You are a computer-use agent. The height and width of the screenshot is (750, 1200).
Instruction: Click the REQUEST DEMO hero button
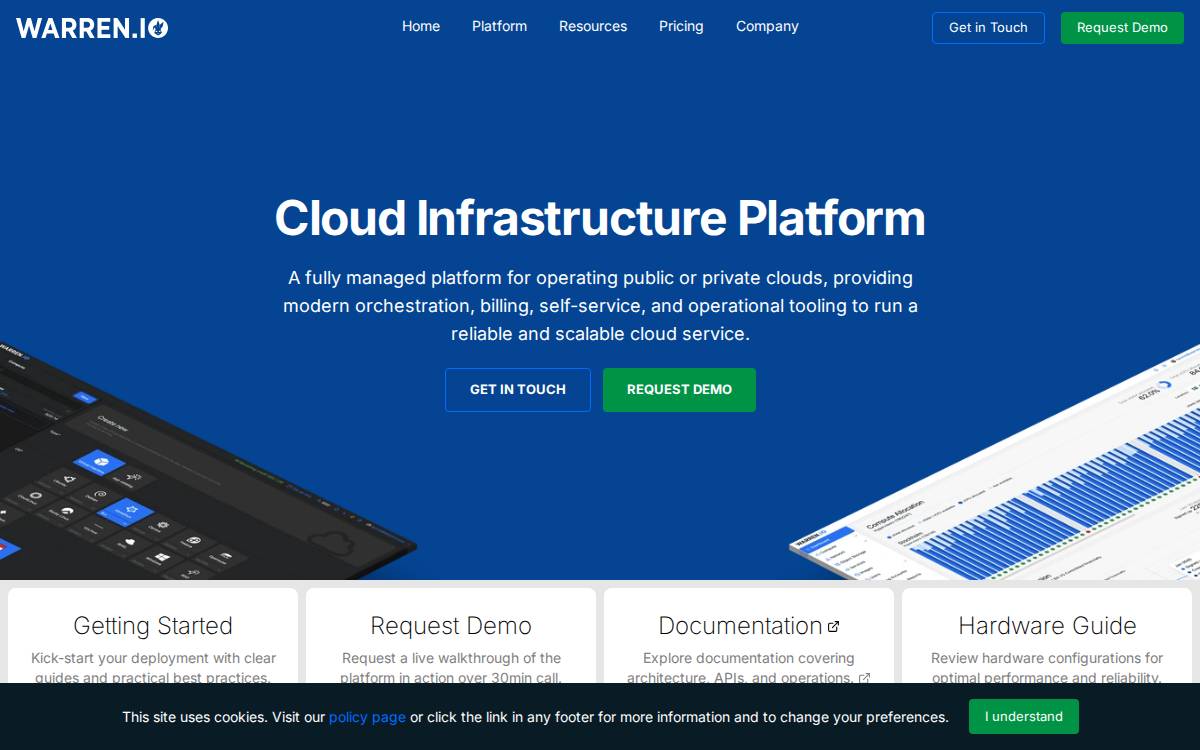[679, 390]
